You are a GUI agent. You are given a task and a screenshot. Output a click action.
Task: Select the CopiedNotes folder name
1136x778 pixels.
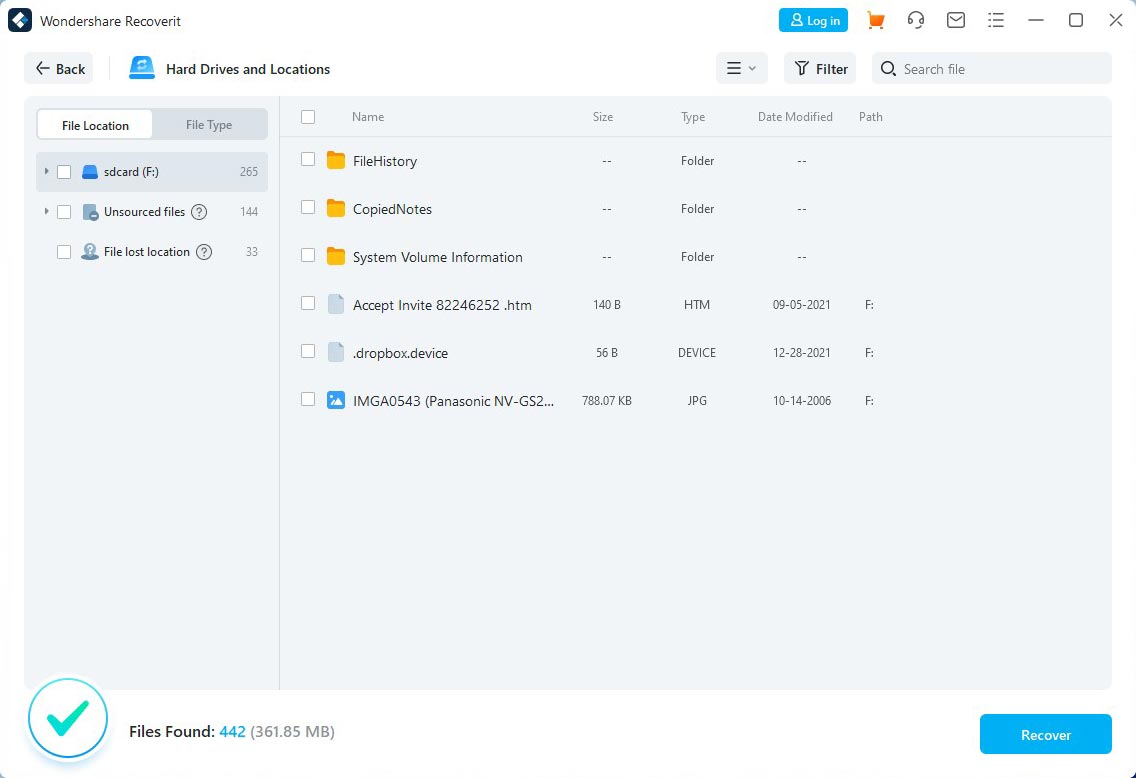pos(392,209)
